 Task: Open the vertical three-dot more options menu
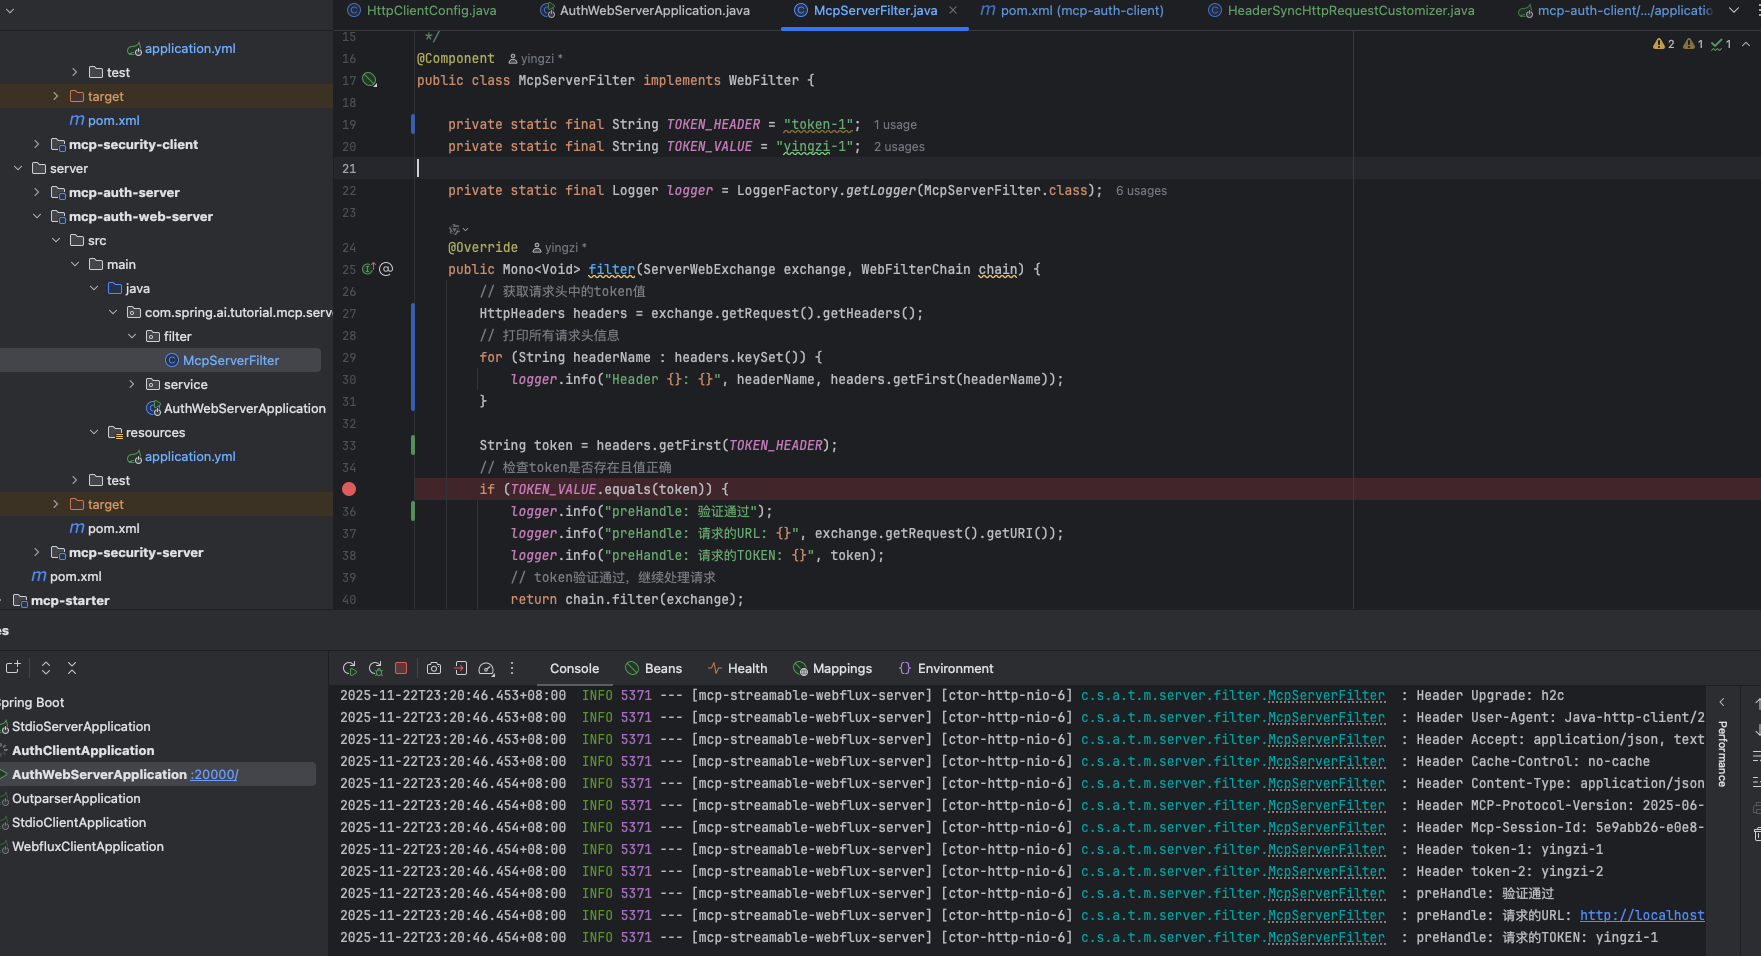click(512, 669)
